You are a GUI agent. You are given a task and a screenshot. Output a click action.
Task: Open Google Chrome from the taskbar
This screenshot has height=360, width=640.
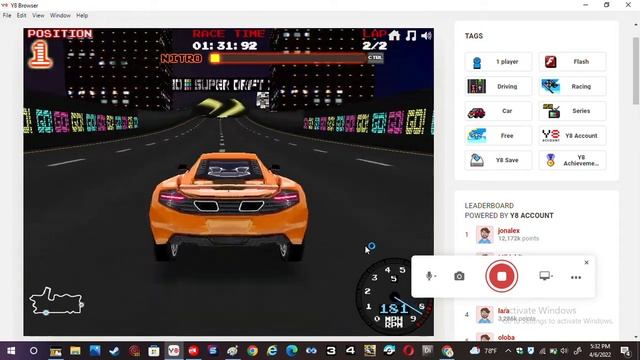(x=252, y=351)
